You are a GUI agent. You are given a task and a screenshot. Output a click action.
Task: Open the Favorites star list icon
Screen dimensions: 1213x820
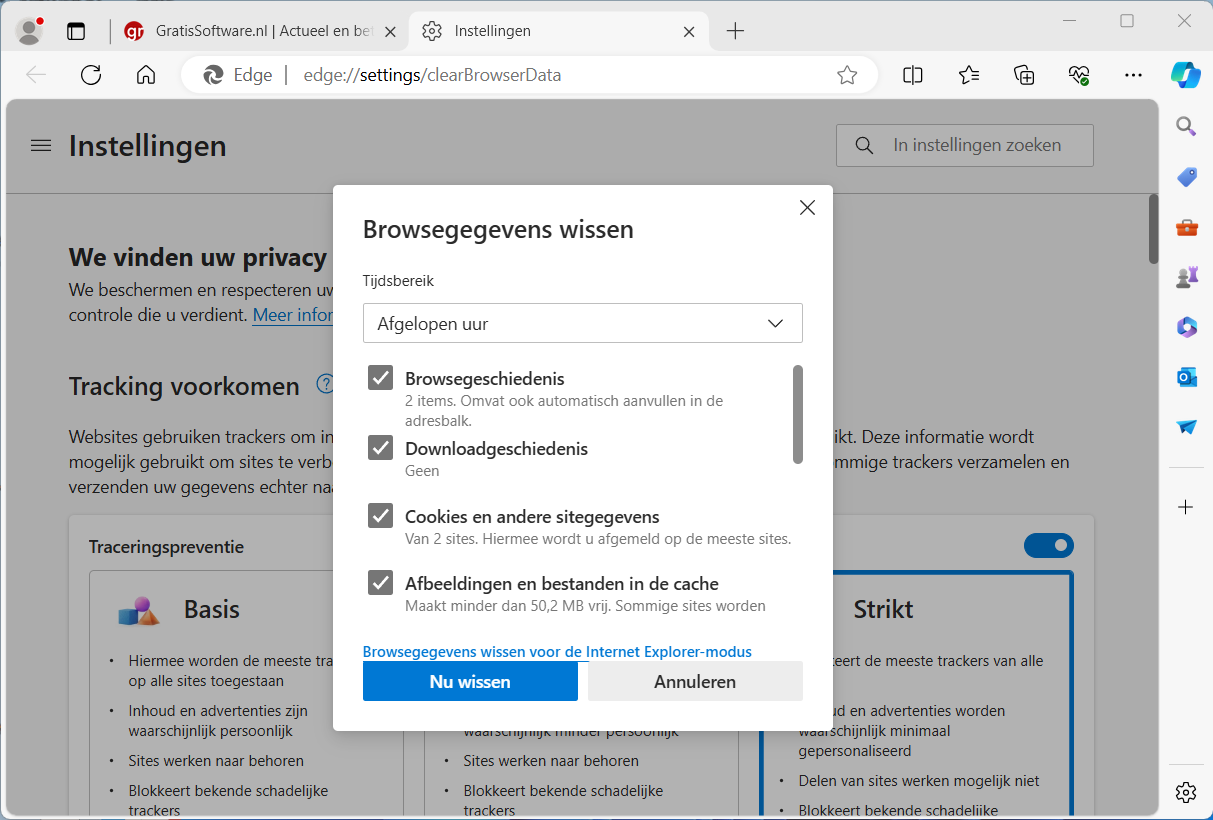point(968,75)
